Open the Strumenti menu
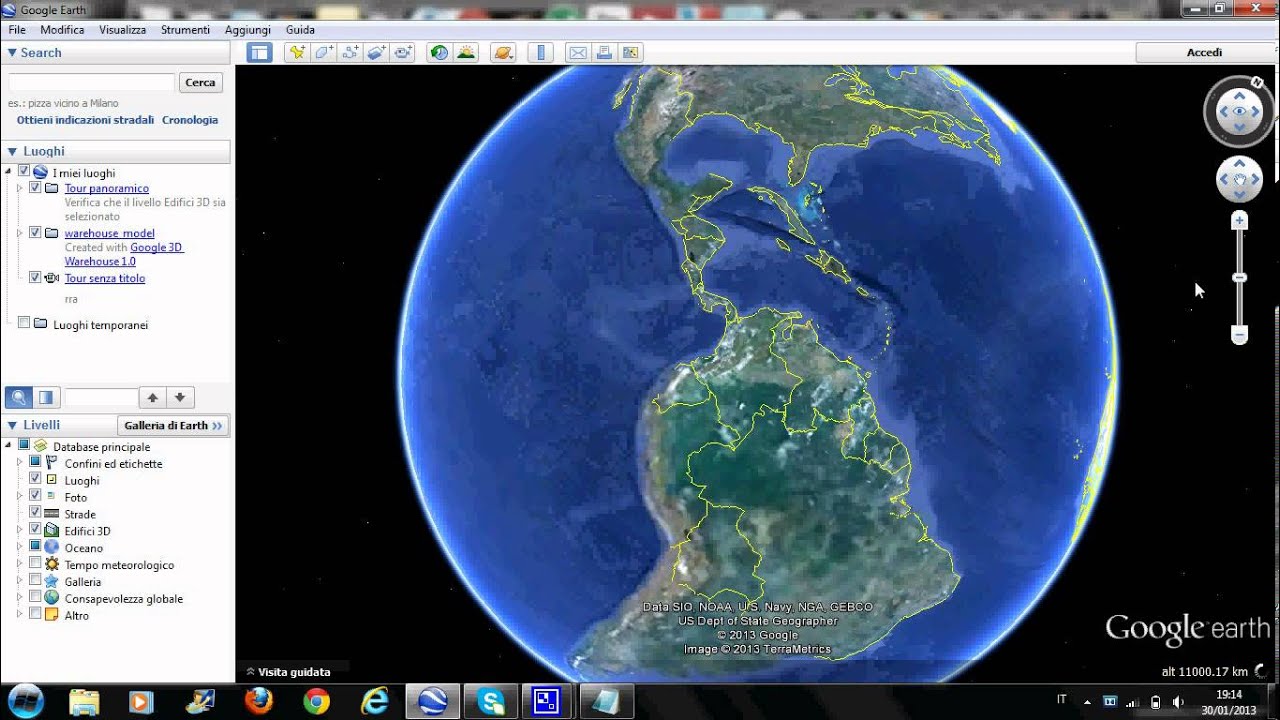The width and height of the screenshot is (1280, 720). click(185, 30)
